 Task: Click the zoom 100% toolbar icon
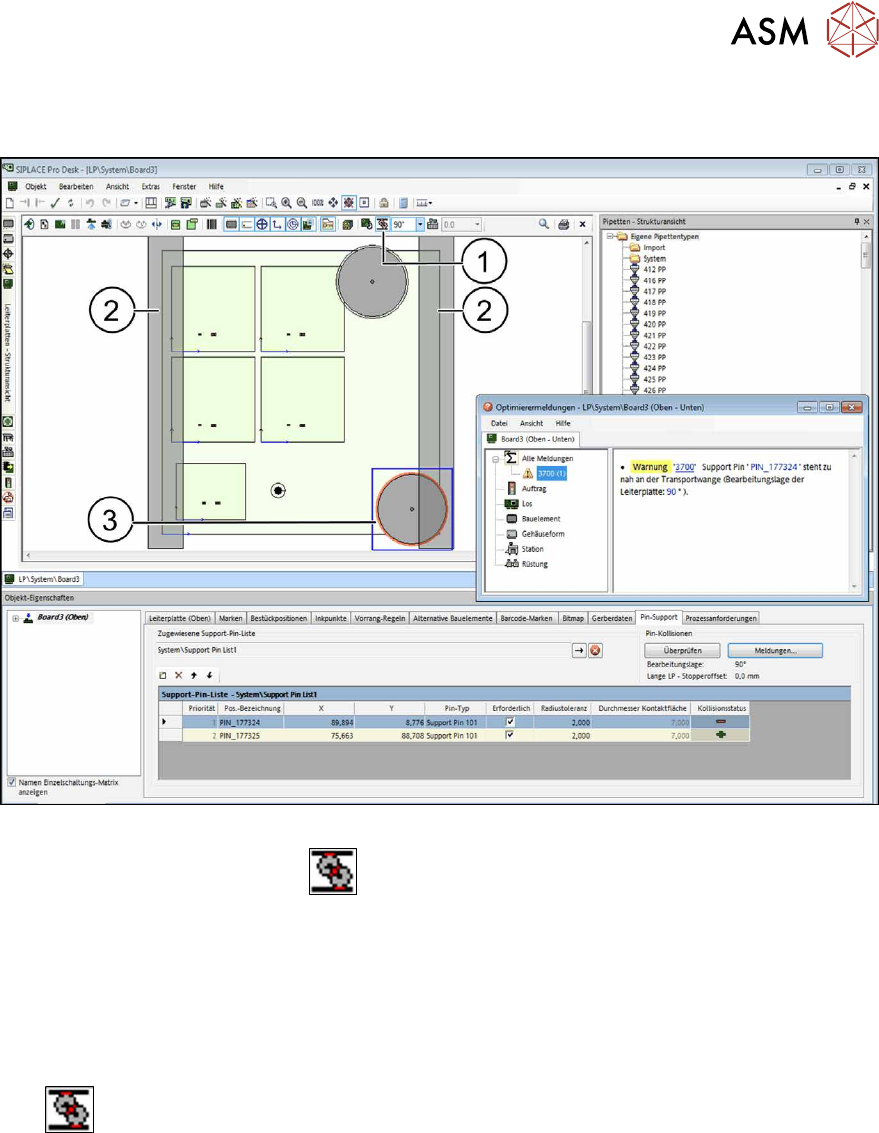317,203
